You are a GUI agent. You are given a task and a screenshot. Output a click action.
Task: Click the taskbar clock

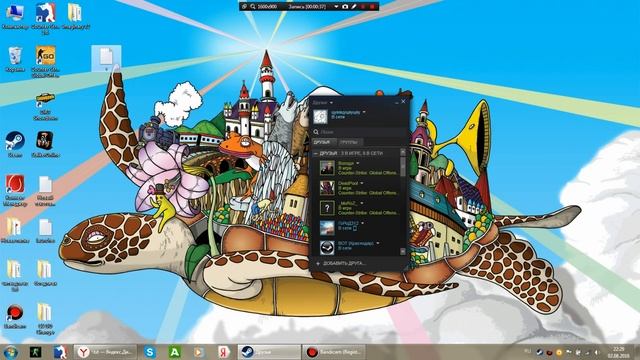click(619, 352)
